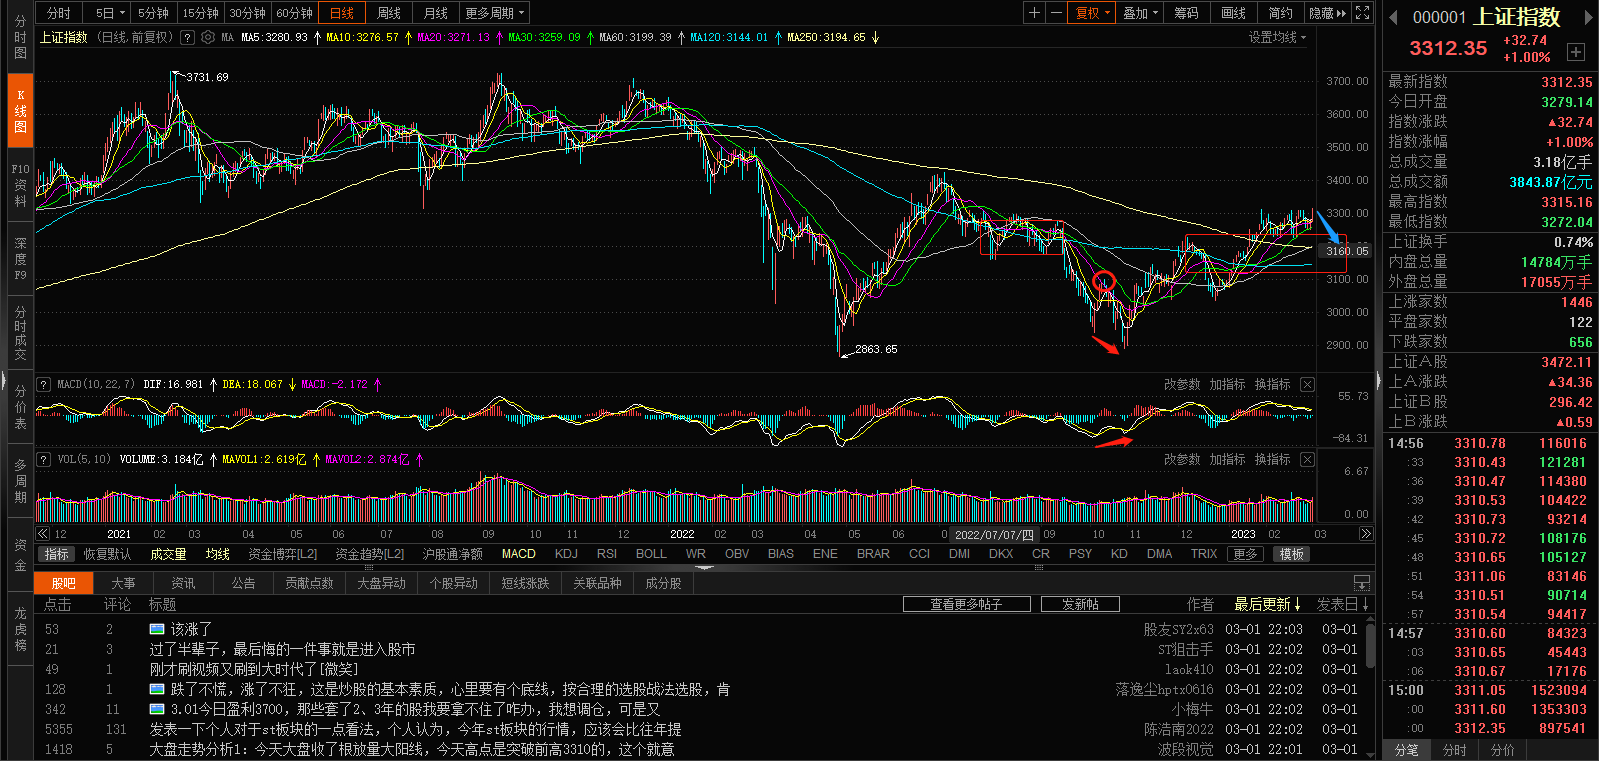Image resolution: width=1599 pixels, height=761 pixels.
Task: Switch to the 大事 tab
Action: pos(123,583)
